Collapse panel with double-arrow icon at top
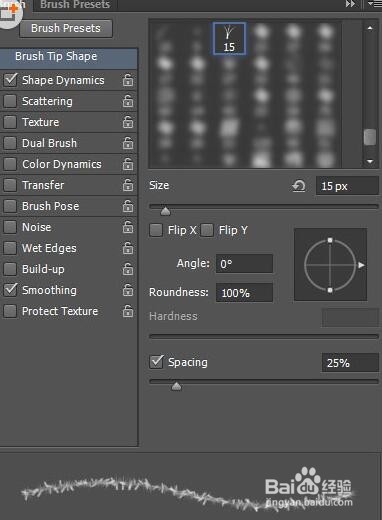The image size is (382, 520). click(350, 4)
